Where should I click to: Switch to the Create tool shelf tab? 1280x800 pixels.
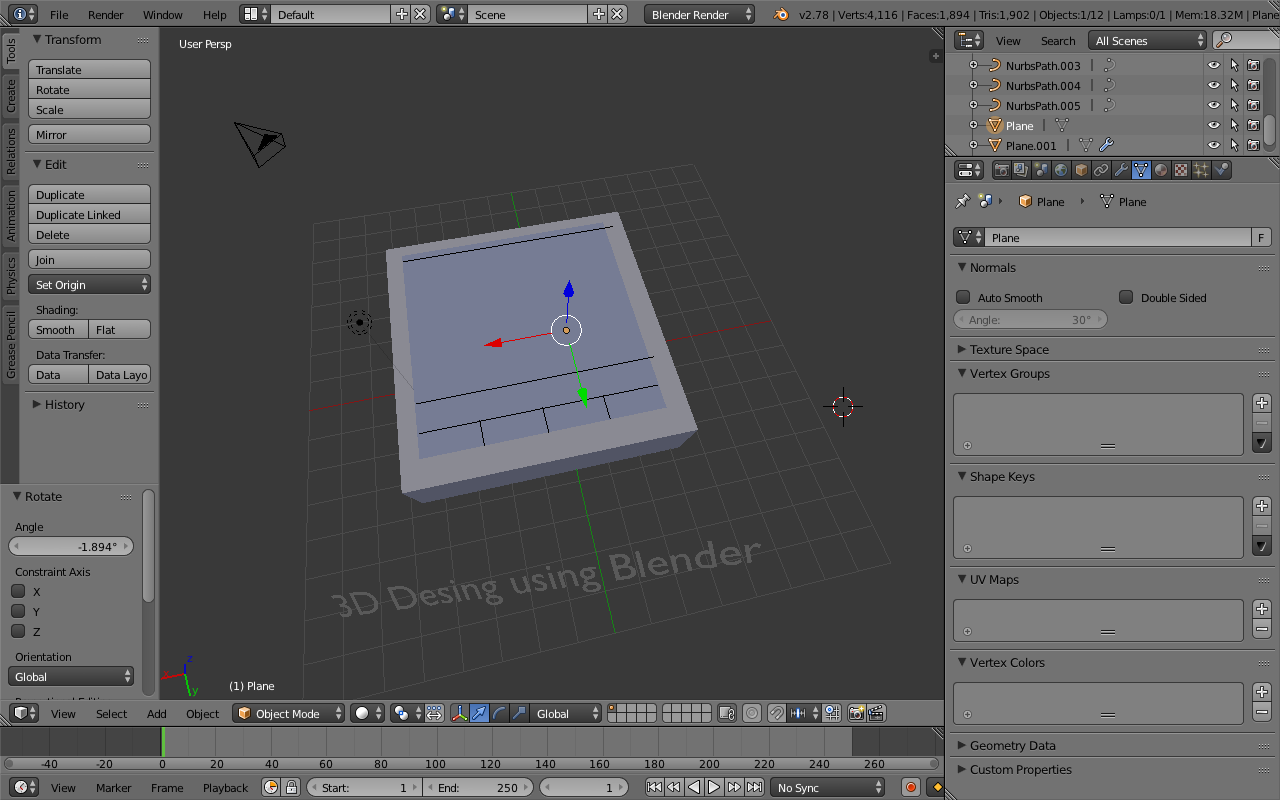pos(11,96)
